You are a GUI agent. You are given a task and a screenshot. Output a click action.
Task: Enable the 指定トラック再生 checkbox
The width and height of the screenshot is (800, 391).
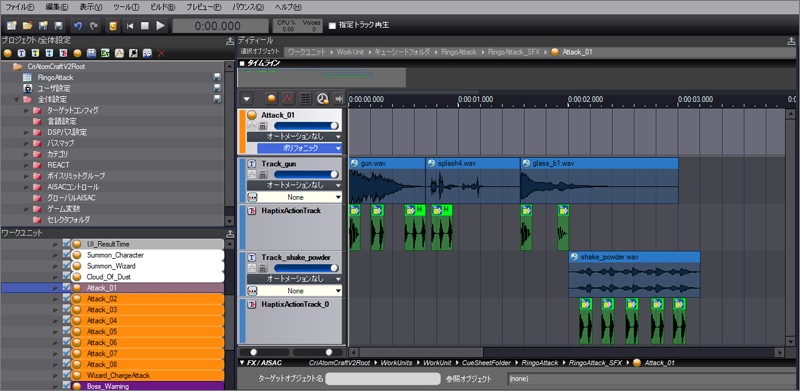coord(333,26)
